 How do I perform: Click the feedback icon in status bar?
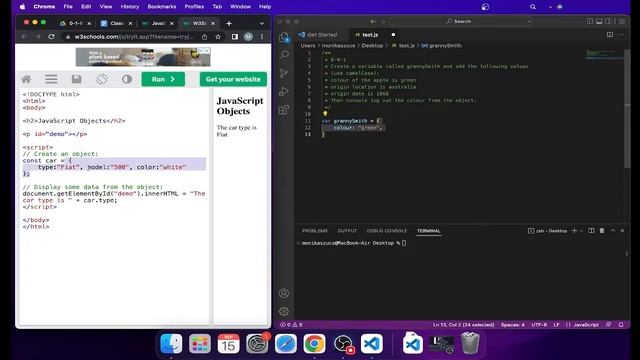[x=609, y=325]
